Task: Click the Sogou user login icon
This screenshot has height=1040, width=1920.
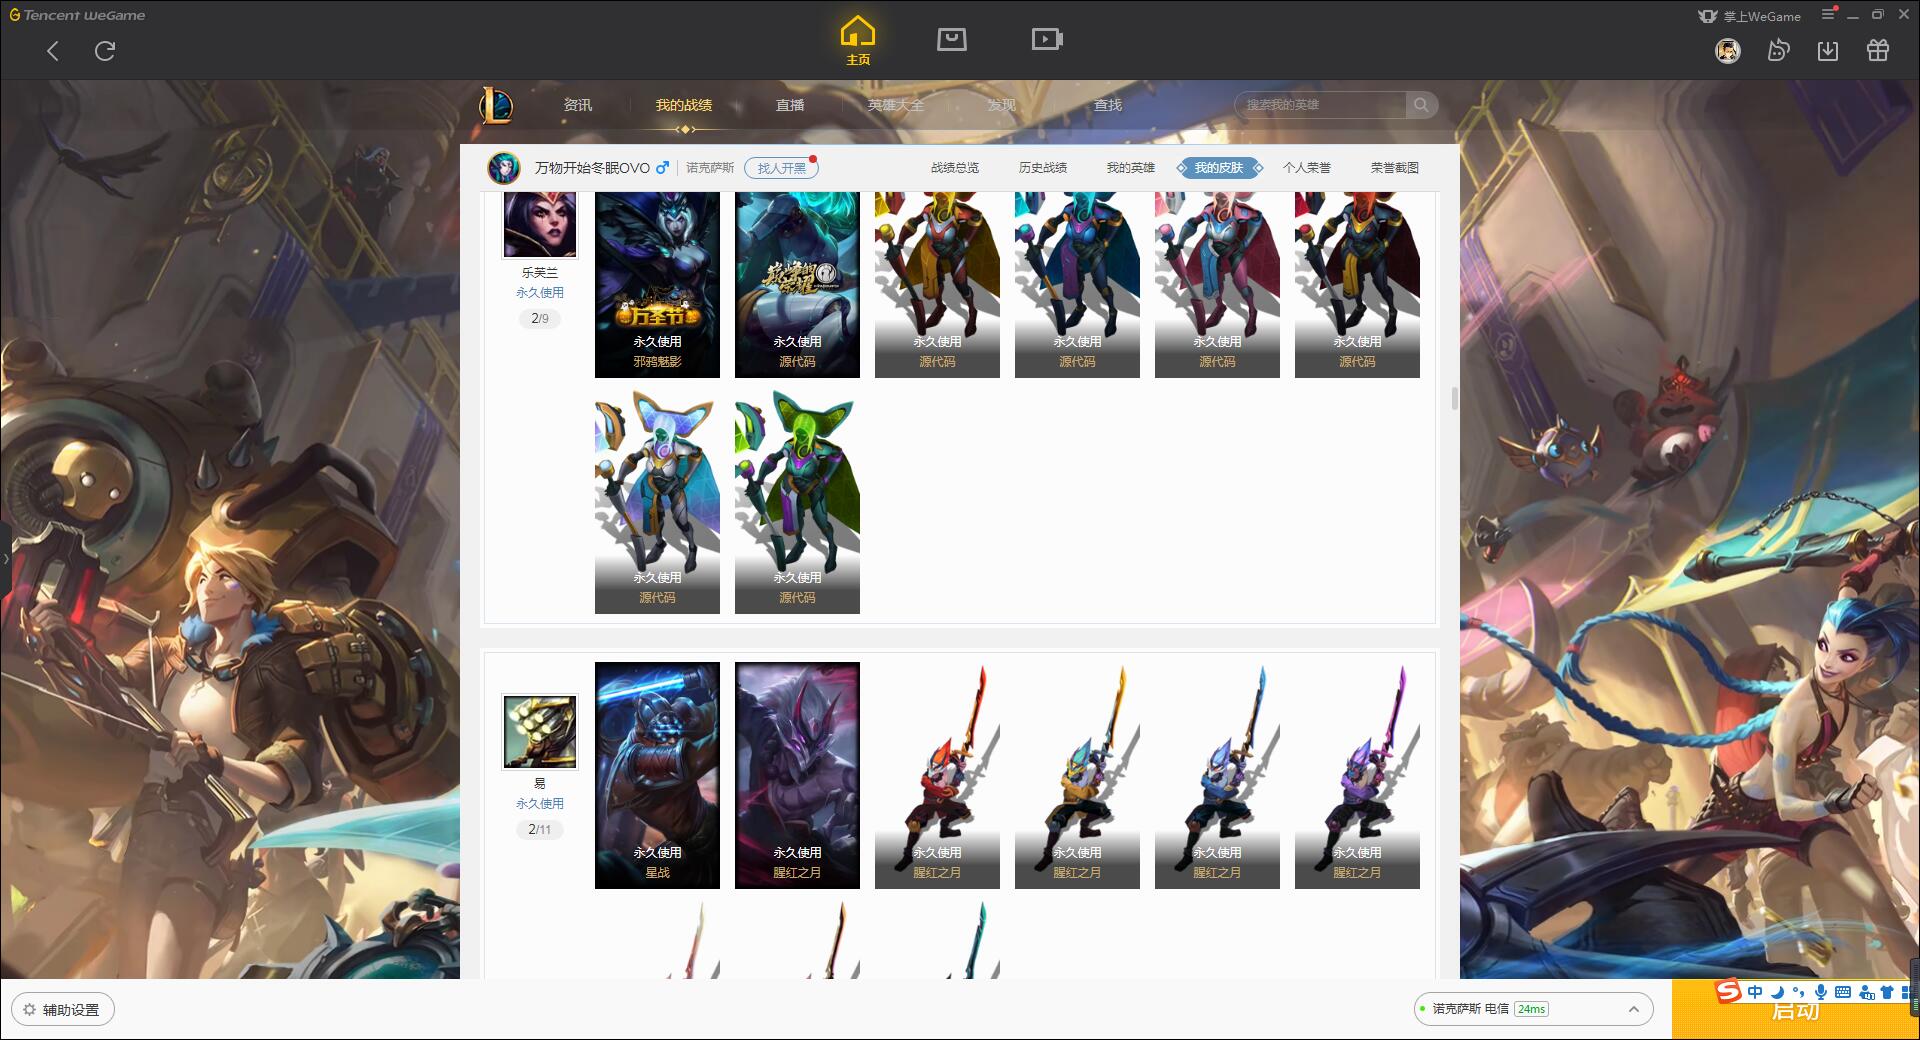Action: [1866, 992]
